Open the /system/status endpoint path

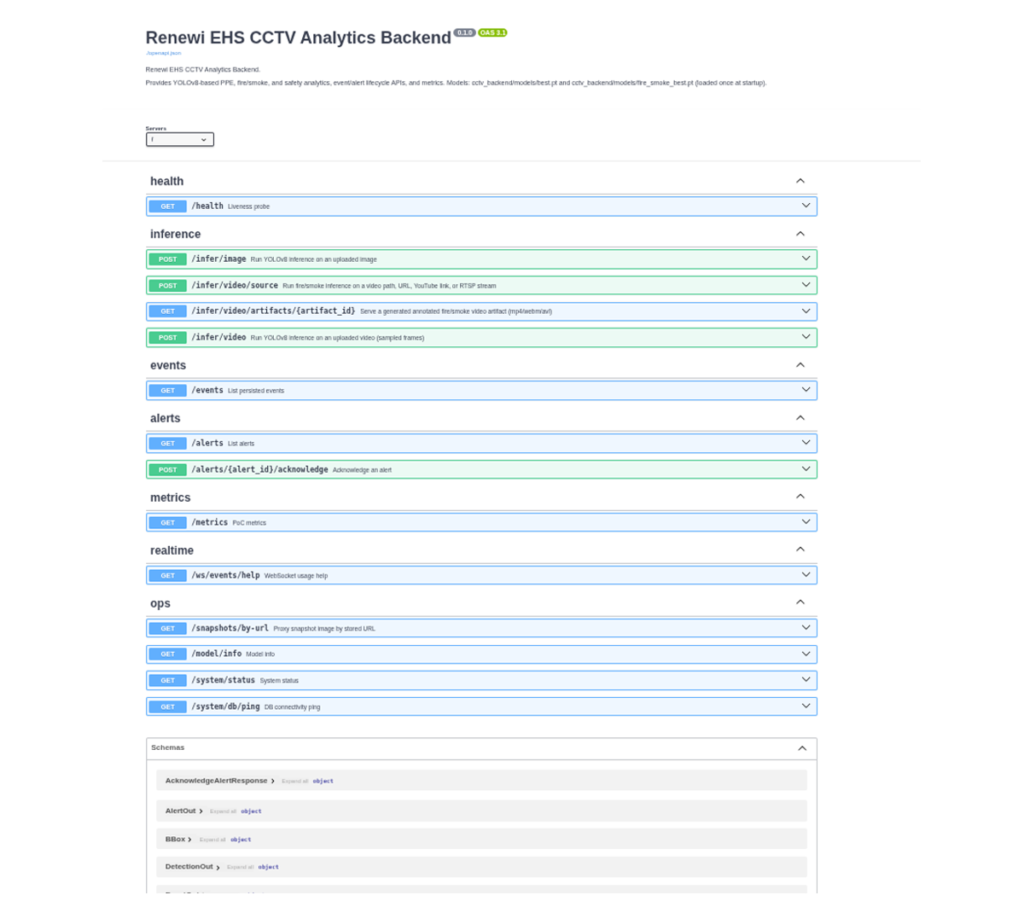[223, 680]
